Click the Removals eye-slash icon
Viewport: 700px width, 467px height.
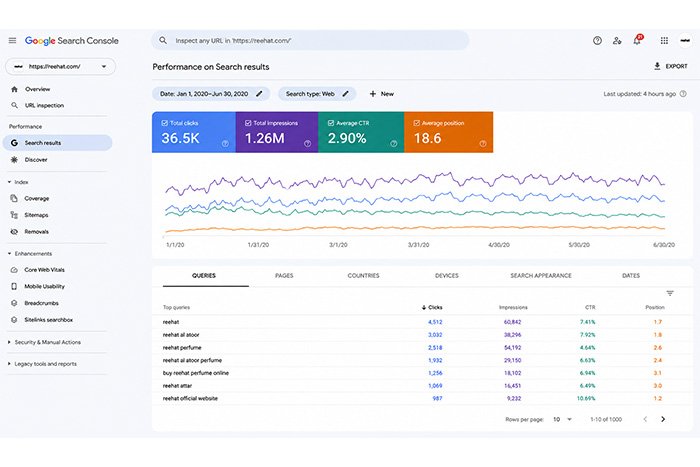[14, 232]
